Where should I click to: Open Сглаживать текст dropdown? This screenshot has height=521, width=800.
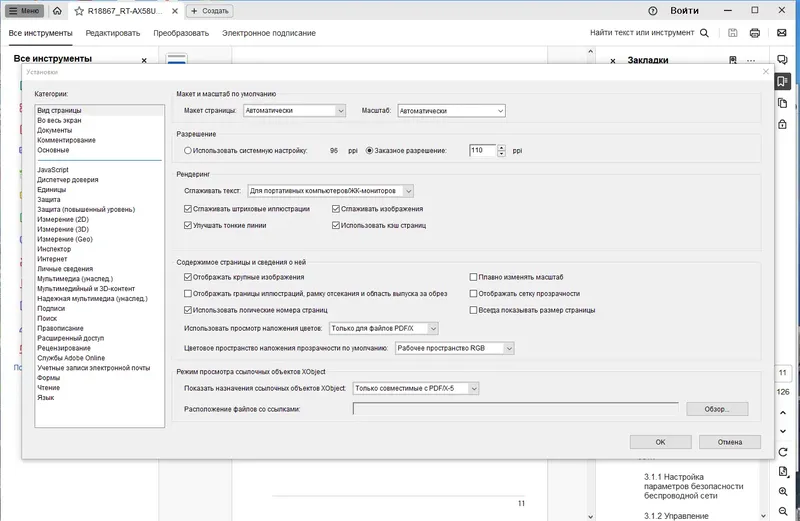point(331,191)
